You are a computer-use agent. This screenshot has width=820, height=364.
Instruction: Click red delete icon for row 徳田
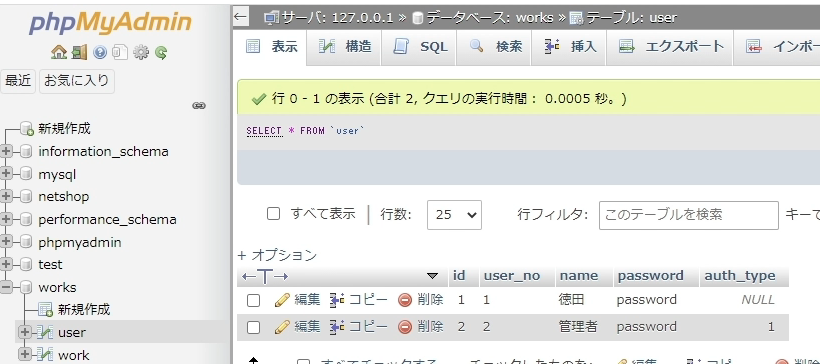405,300
